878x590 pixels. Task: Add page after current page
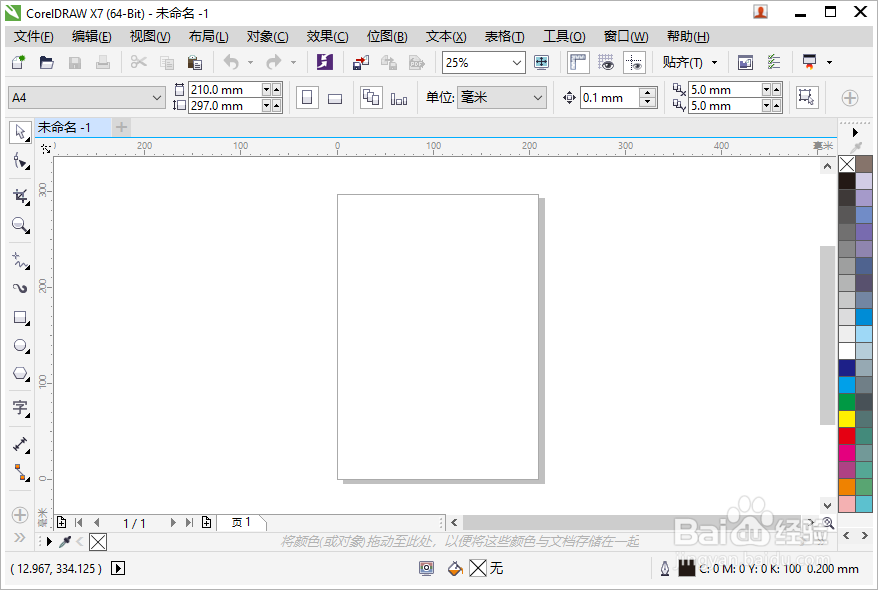click(x=207, y=522)
